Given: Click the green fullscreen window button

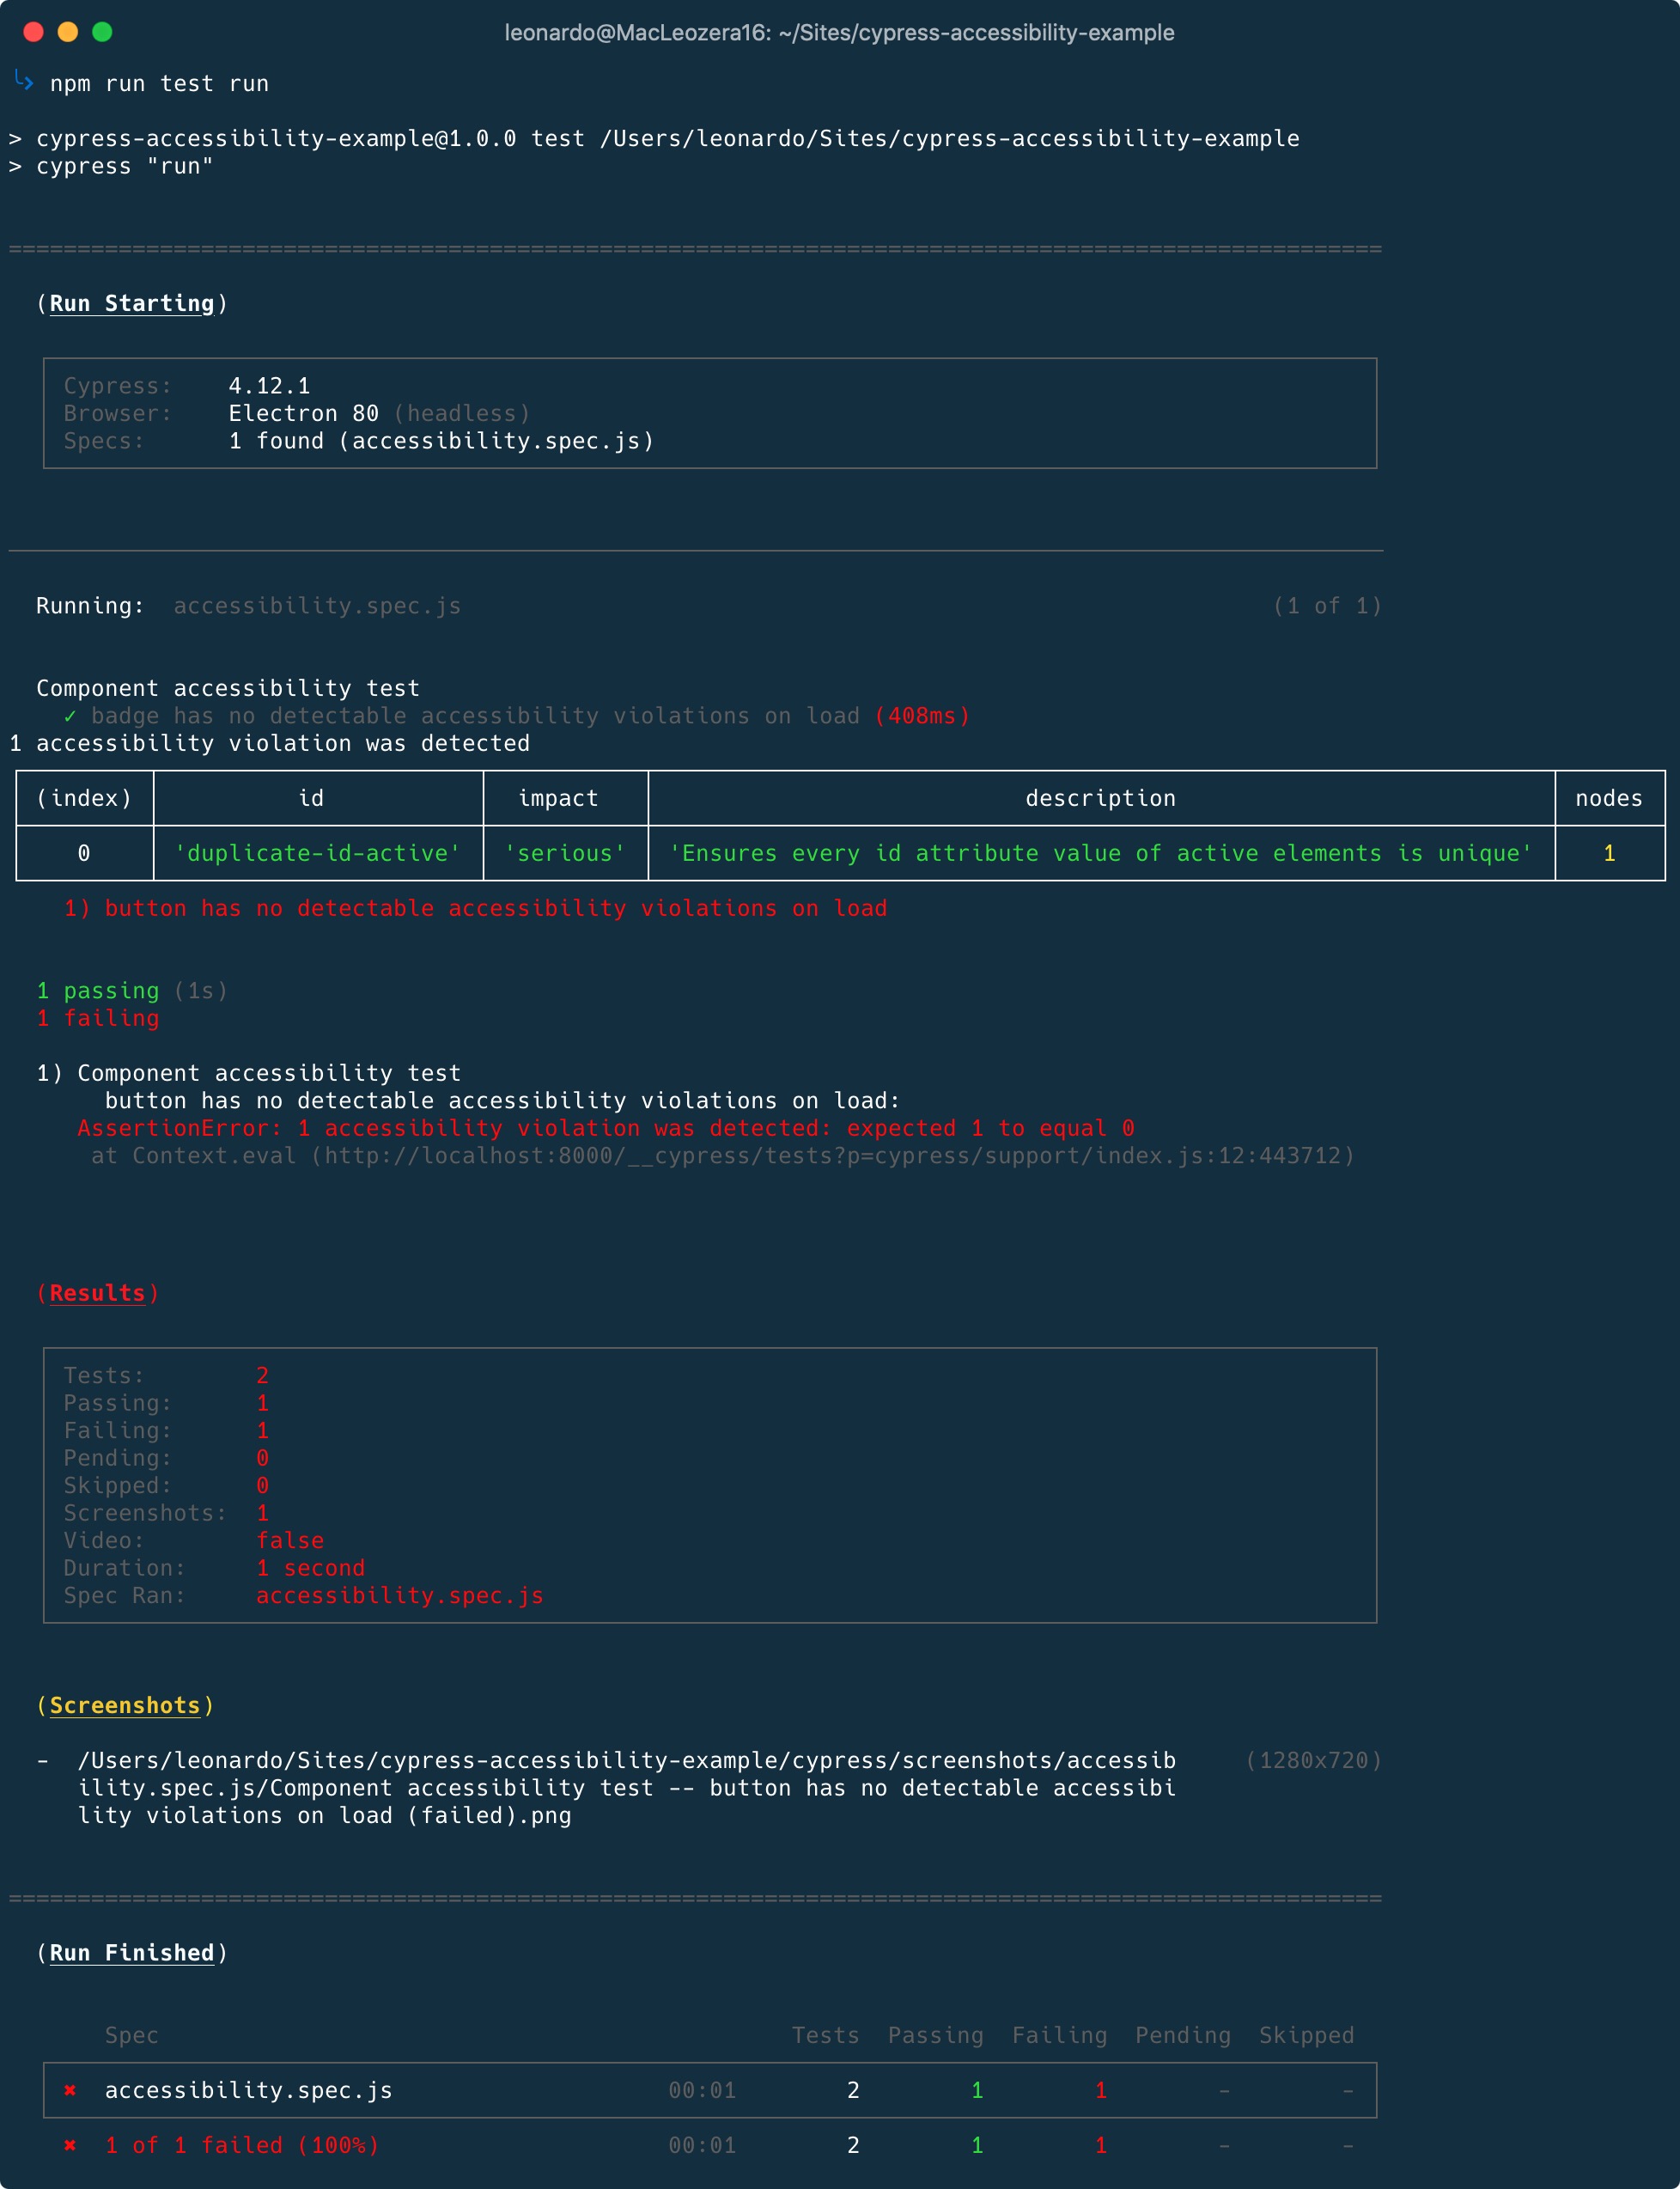Looking at the screenshot, I should [x=102, y=32].
